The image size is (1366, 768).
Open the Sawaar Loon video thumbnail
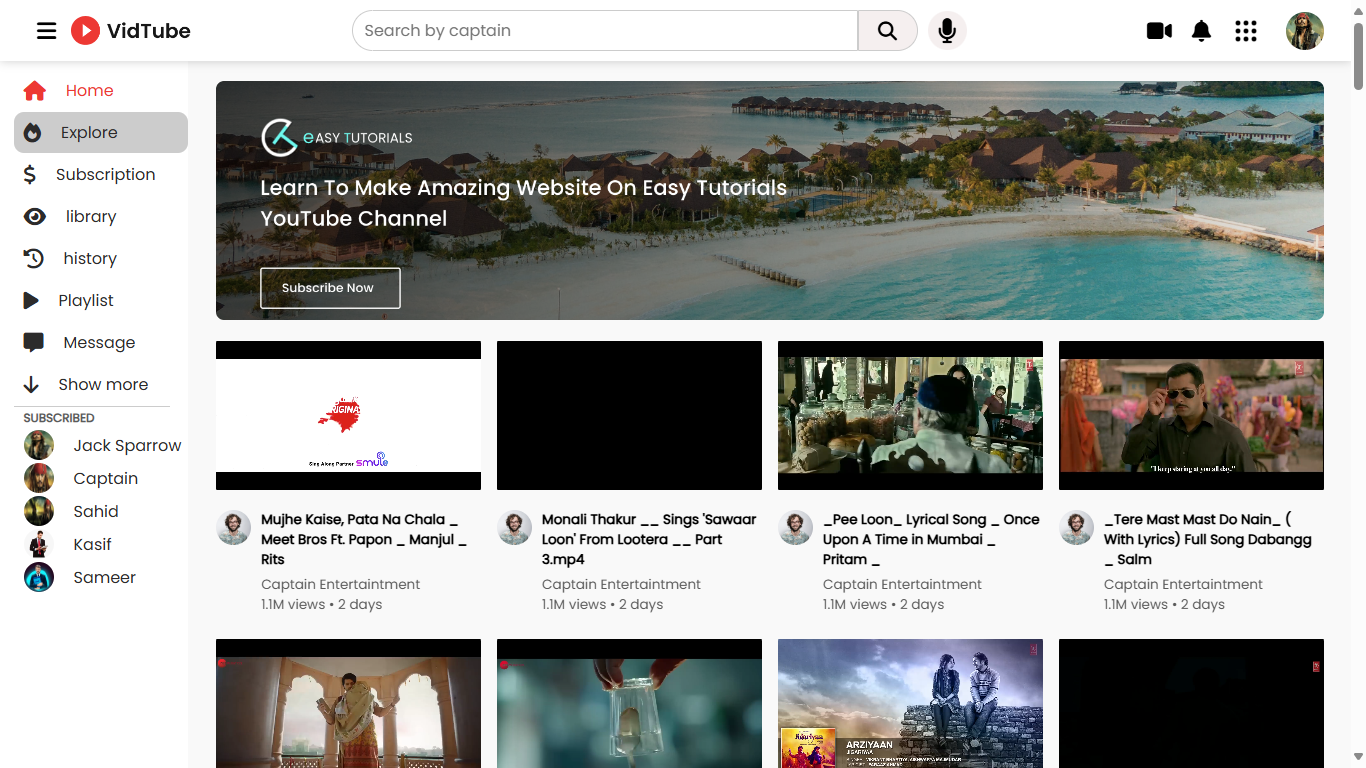629,415
